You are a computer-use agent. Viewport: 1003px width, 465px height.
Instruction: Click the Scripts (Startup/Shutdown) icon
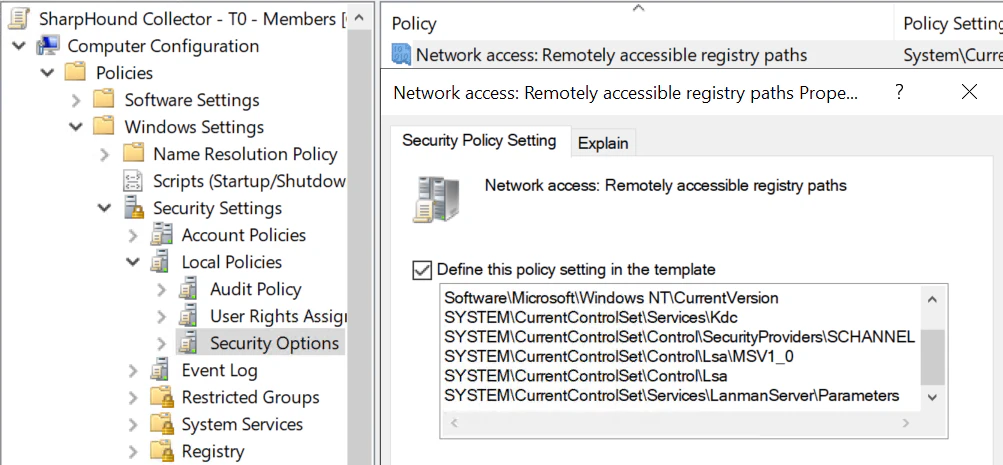tap(132, 181)
